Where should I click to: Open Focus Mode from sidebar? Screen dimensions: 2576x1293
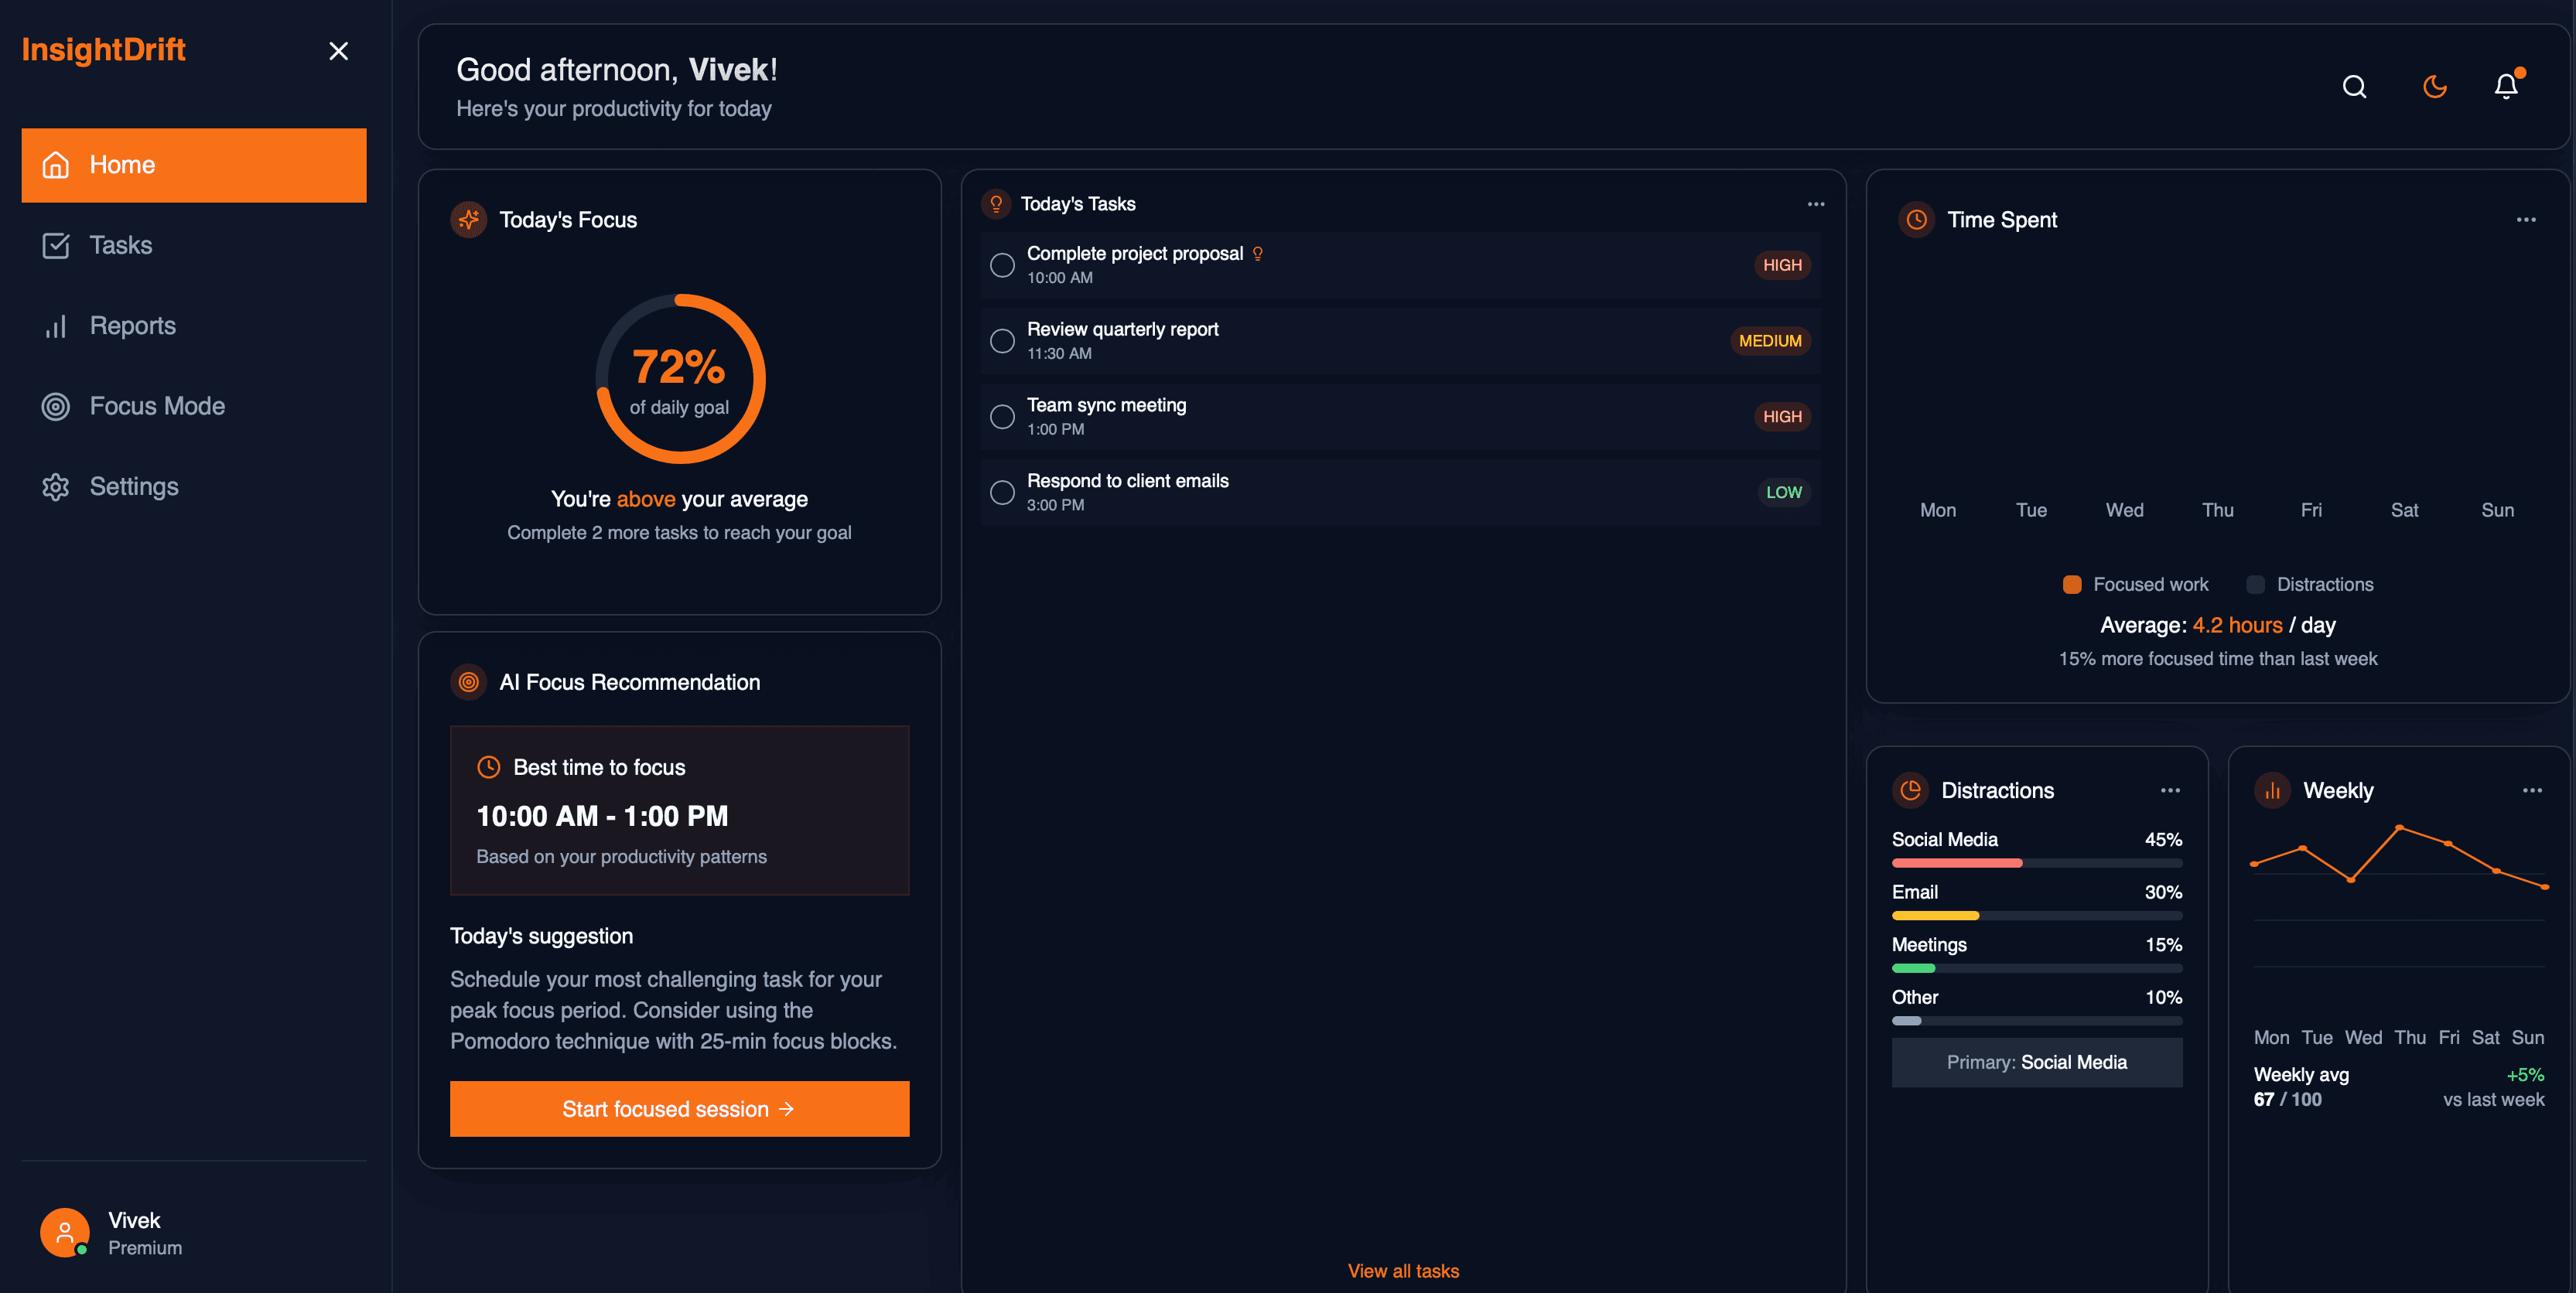point(157,406)
